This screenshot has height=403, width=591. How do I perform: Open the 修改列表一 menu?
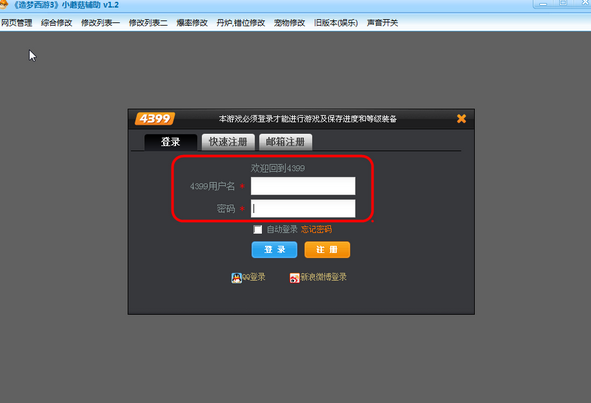(100, 23)
